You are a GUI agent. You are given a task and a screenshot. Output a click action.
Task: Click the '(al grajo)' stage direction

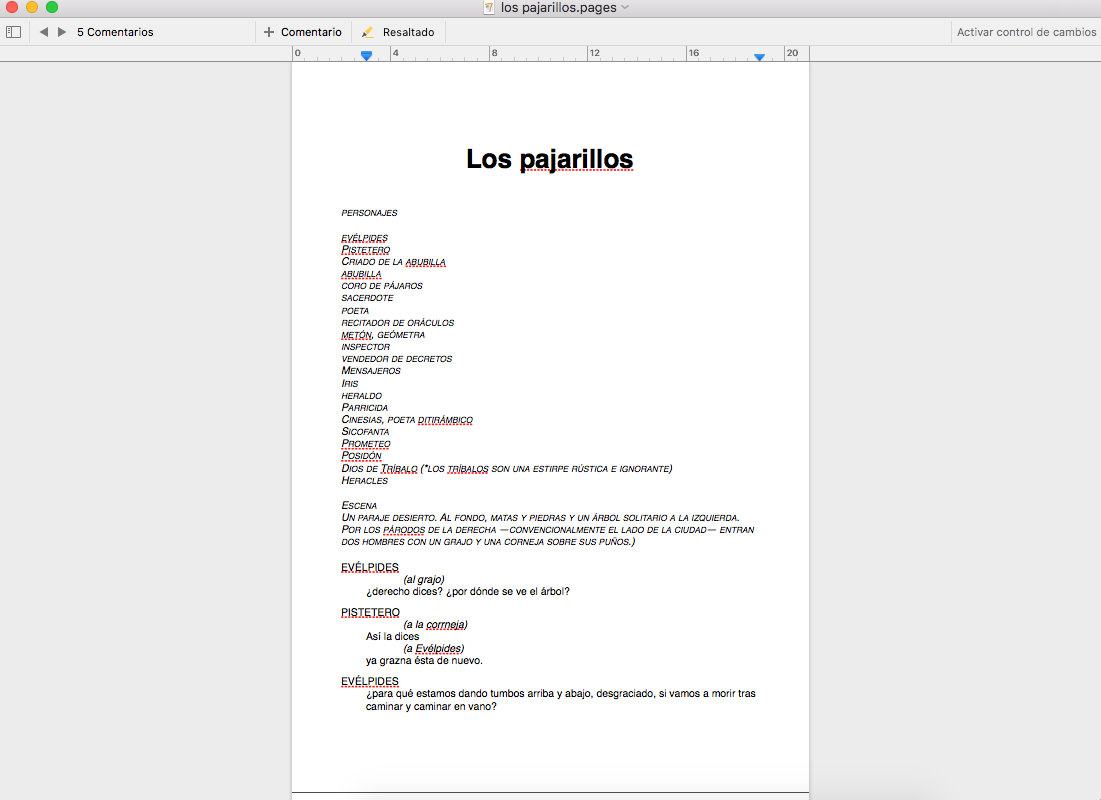coord(424,579)
